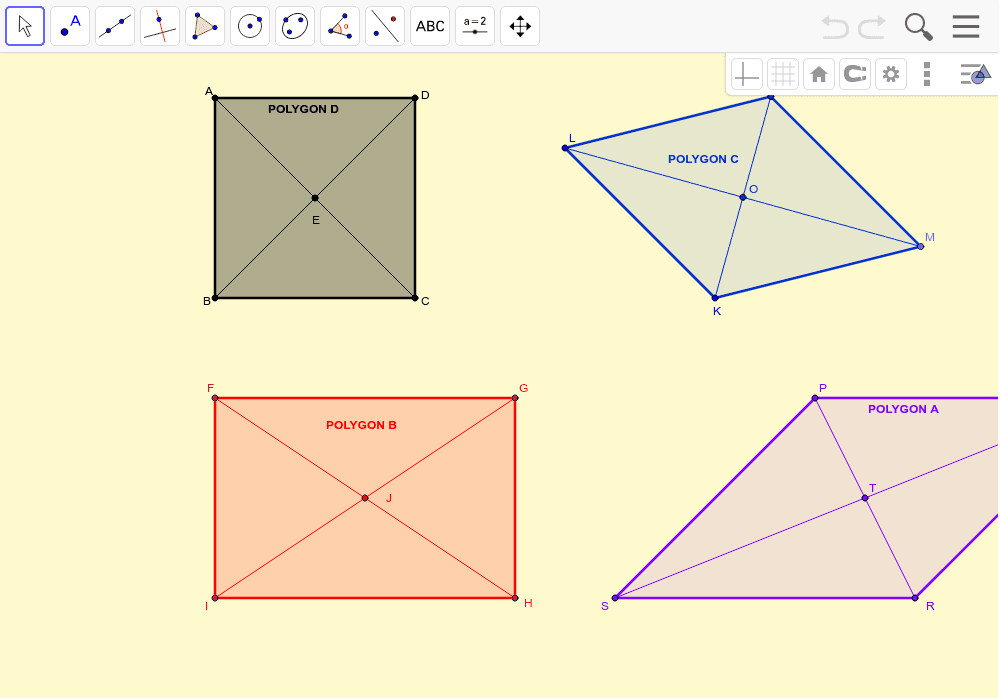The width and height of the screenshot is (1000, 700).
Task: Open graphics view settings gear
Action: [891, 75]
